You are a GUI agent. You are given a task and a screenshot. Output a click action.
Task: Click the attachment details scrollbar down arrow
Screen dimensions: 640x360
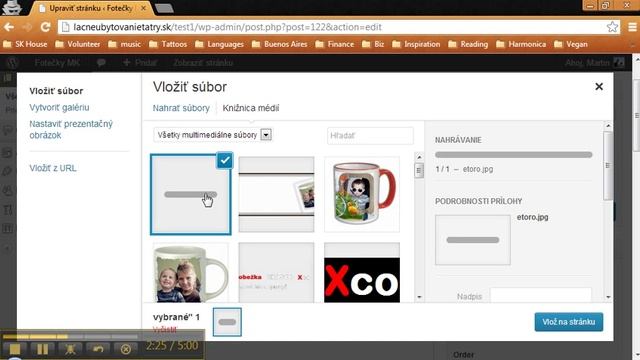pos(608,298)
